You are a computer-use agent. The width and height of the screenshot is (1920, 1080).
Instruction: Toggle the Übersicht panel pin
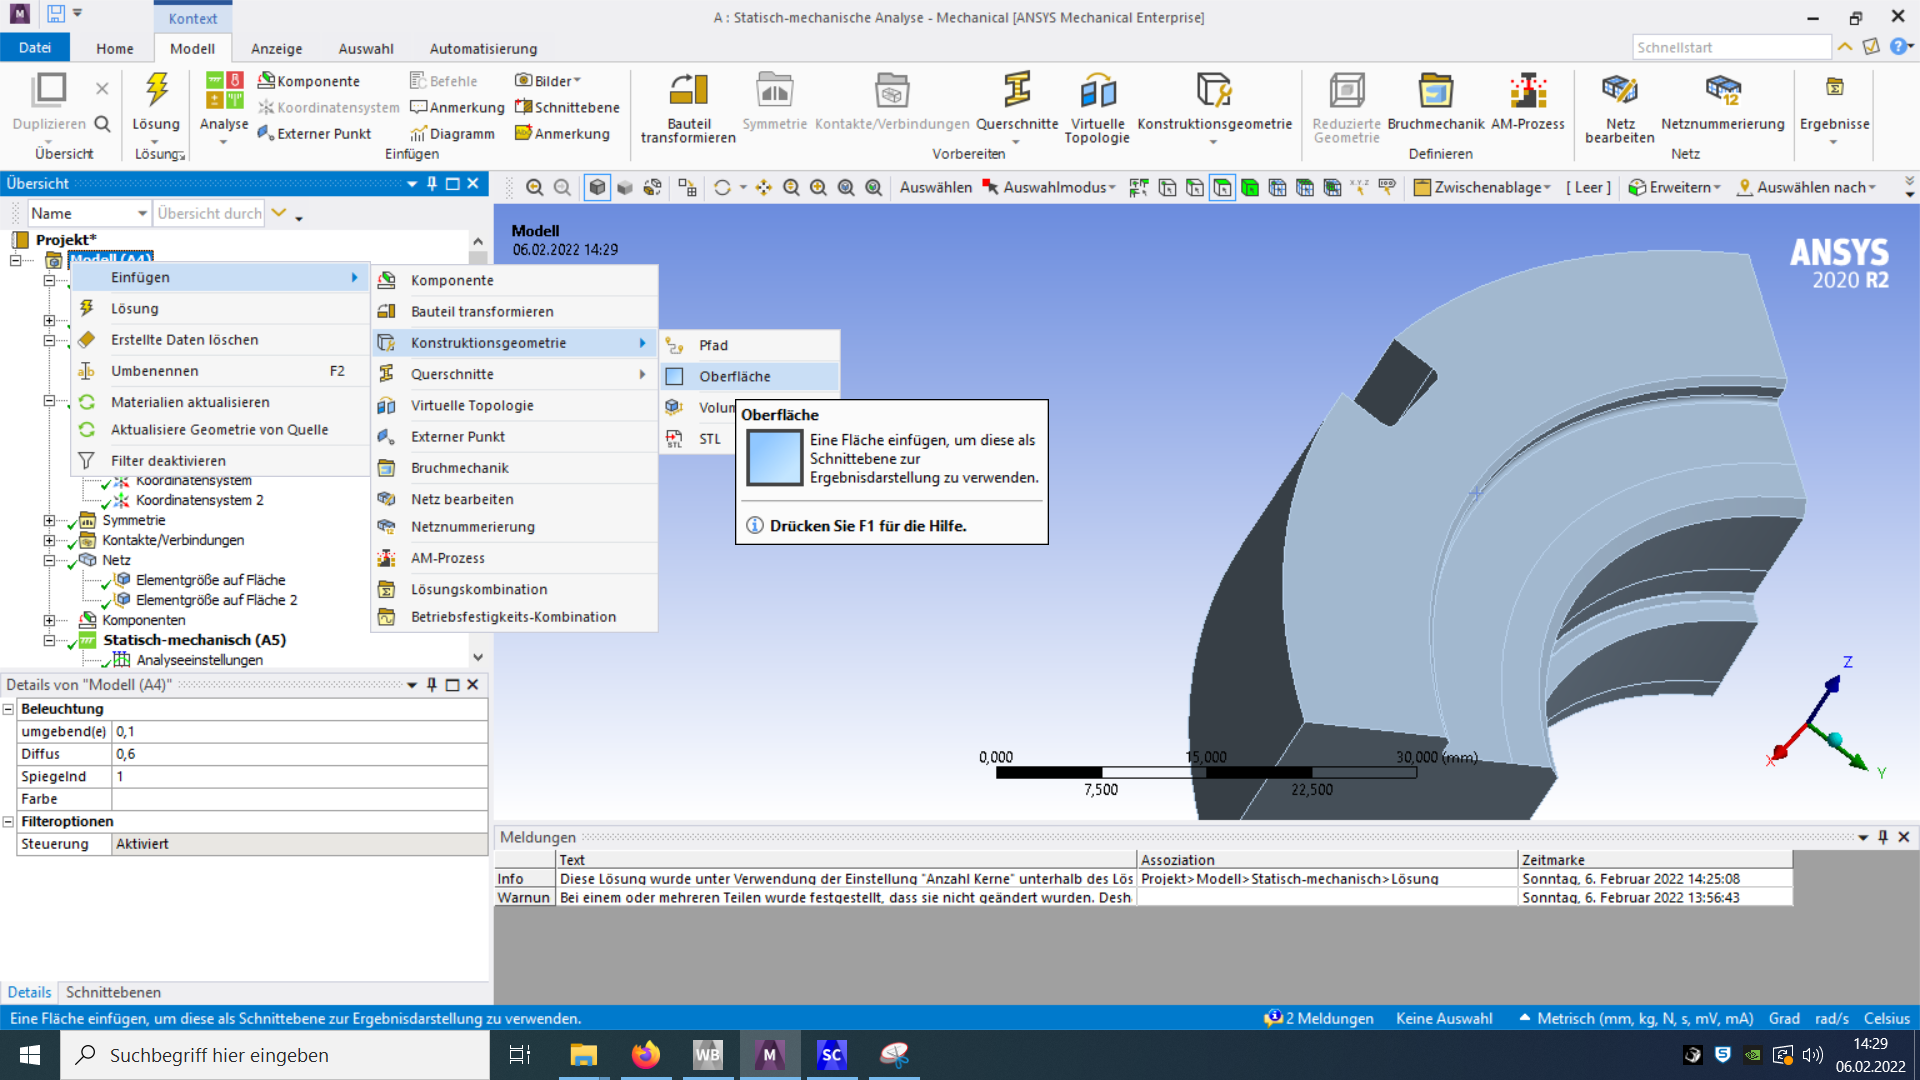click(432, 183)
